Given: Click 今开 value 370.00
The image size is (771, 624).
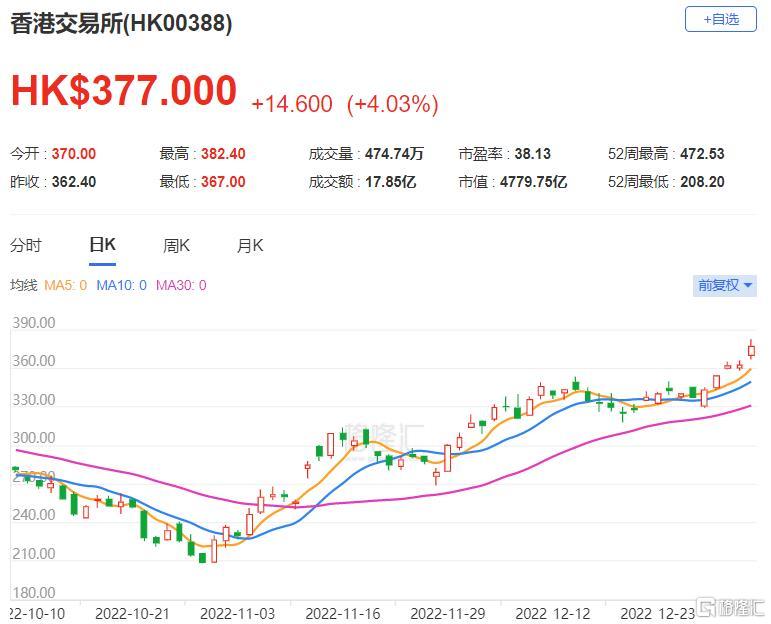Looking at the screenshot, I should (74, 154).
